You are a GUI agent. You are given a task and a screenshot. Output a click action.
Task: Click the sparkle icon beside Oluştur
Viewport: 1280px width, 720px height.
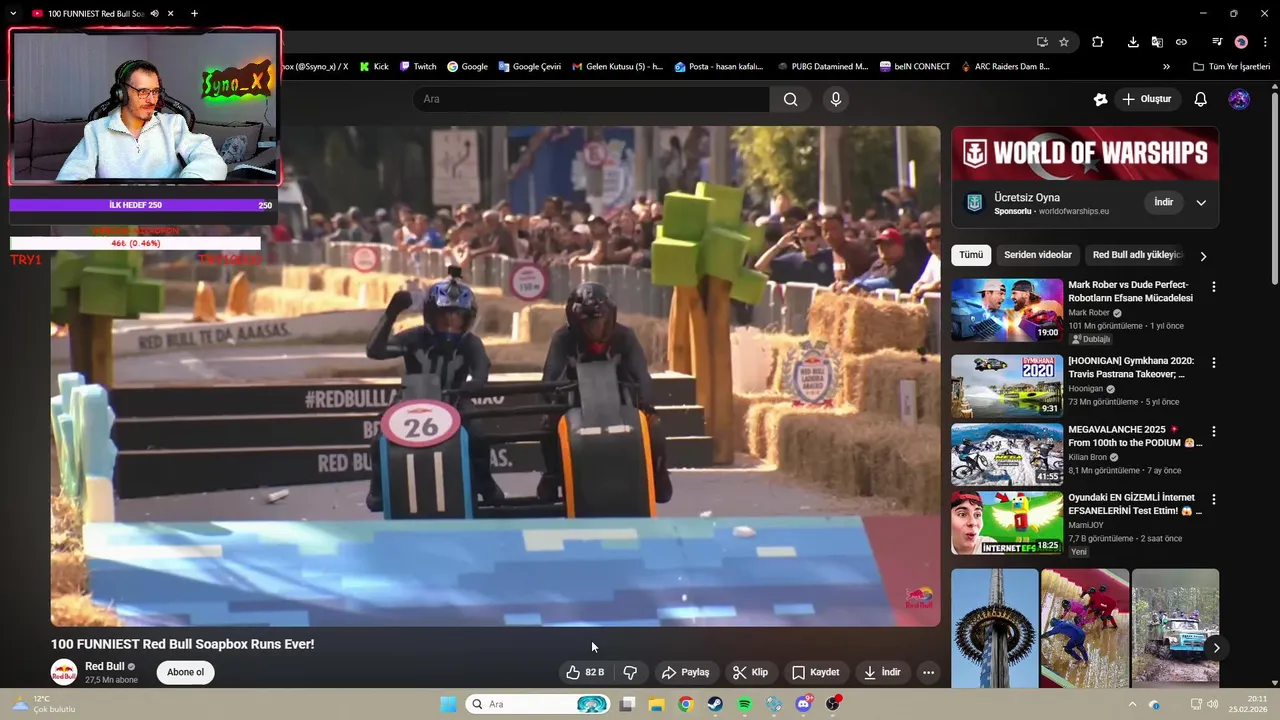pos(1100,99)
